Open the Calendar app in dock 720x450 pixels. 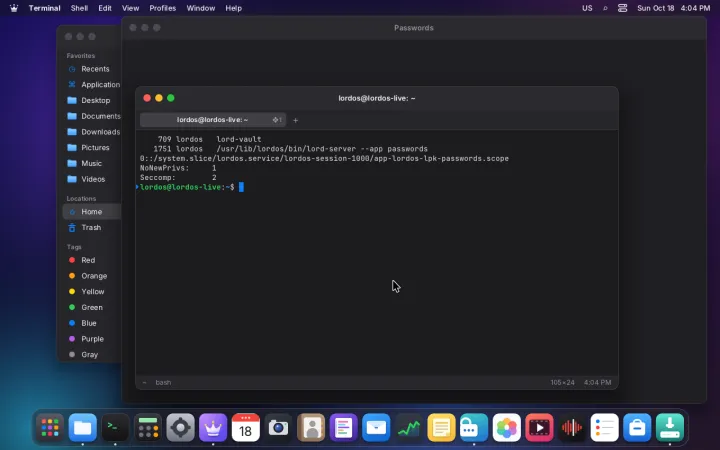point(246,428)
